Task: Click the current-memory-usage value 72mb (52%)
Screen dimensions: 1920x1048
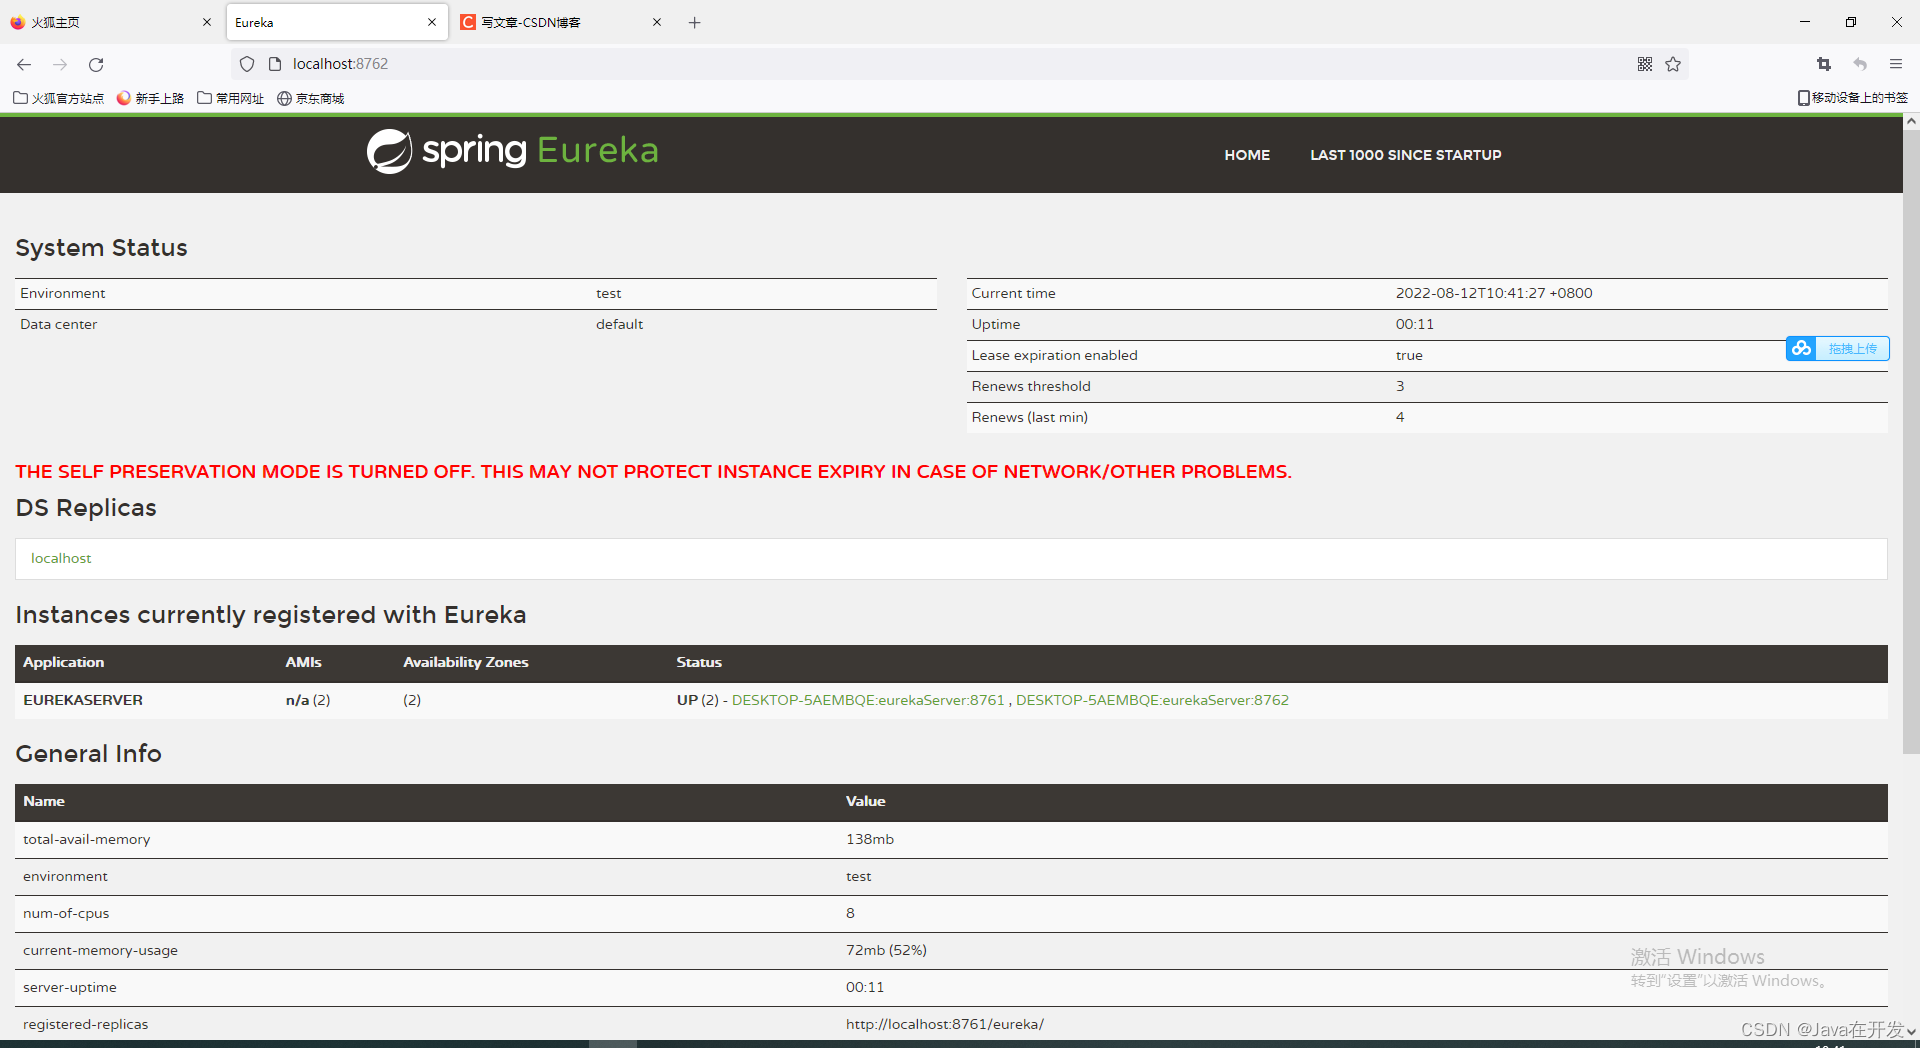Action: [x=886, y=950]
